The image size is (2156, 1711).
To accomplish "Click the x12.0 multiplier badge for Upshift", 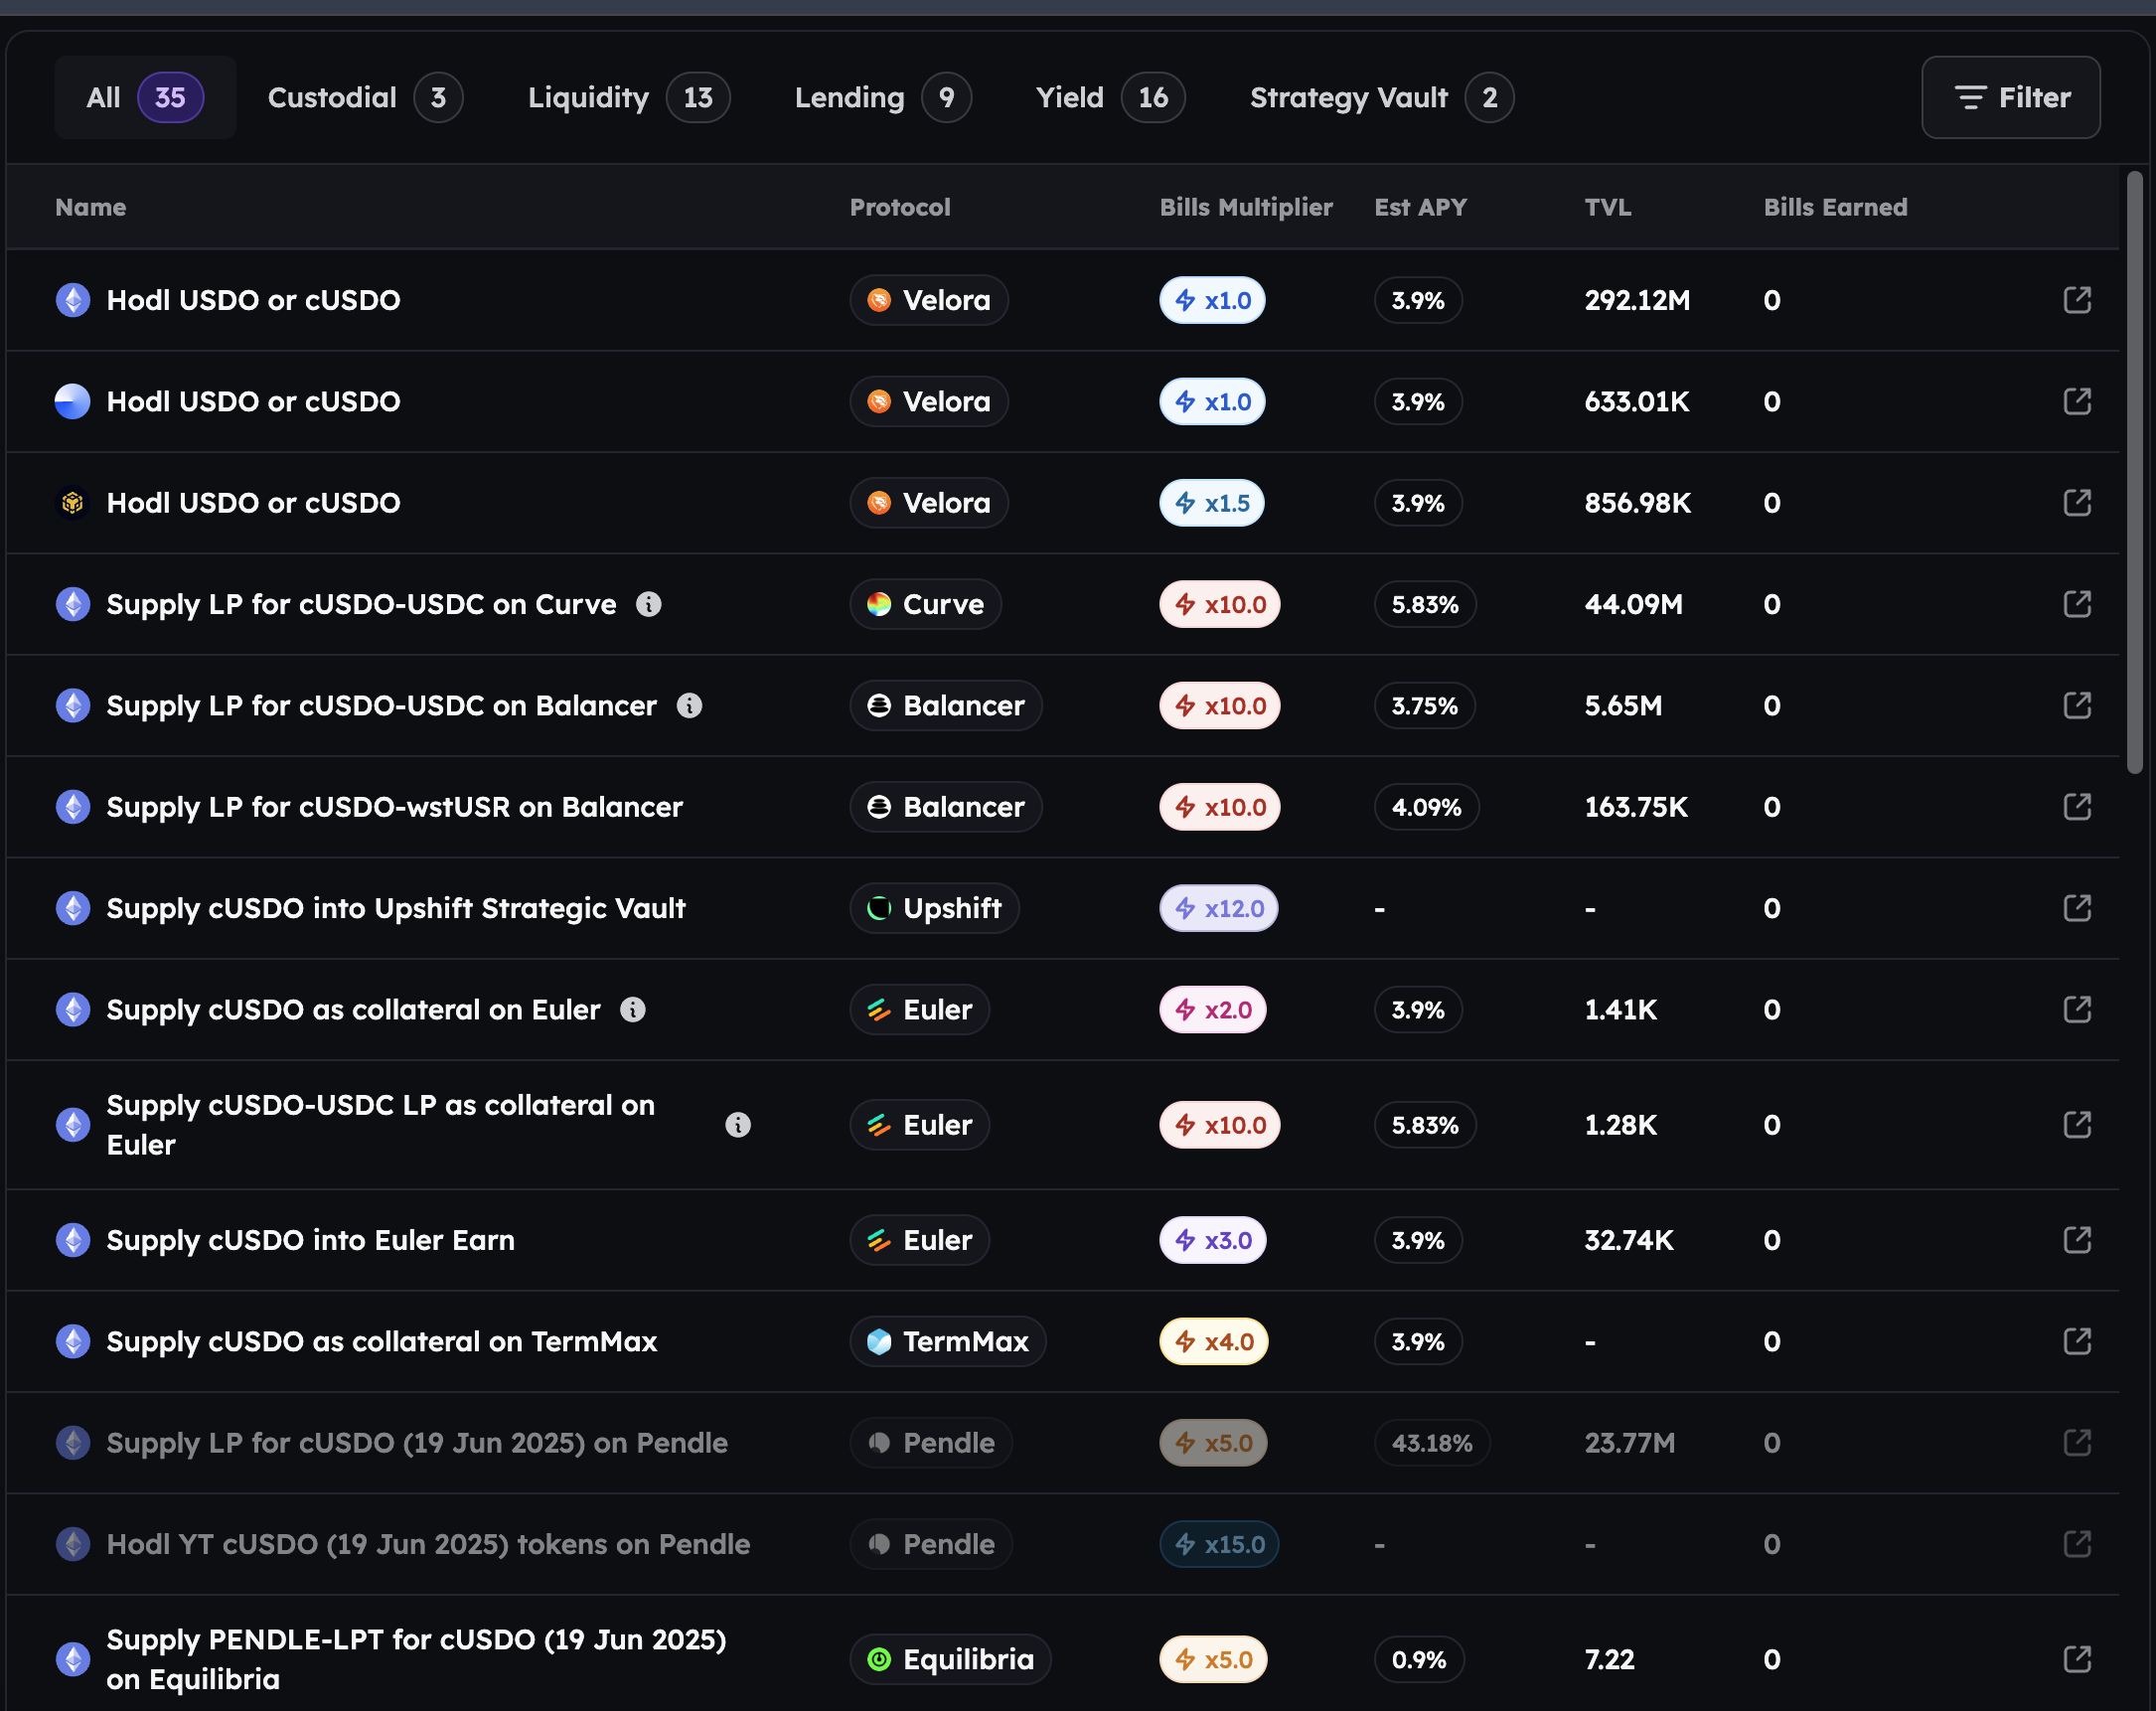I will (1218, 908).
